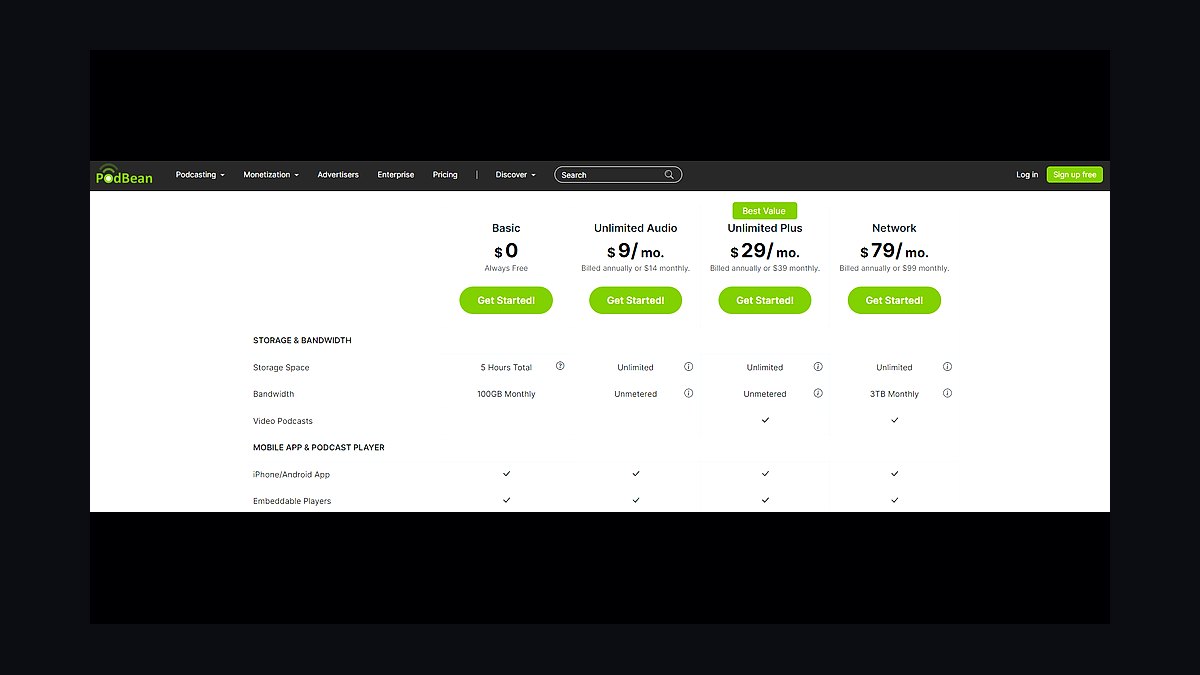Open info icon for Network Storage Space
1200x675 pixels.
pyautogui.click(x=947, y=367)
